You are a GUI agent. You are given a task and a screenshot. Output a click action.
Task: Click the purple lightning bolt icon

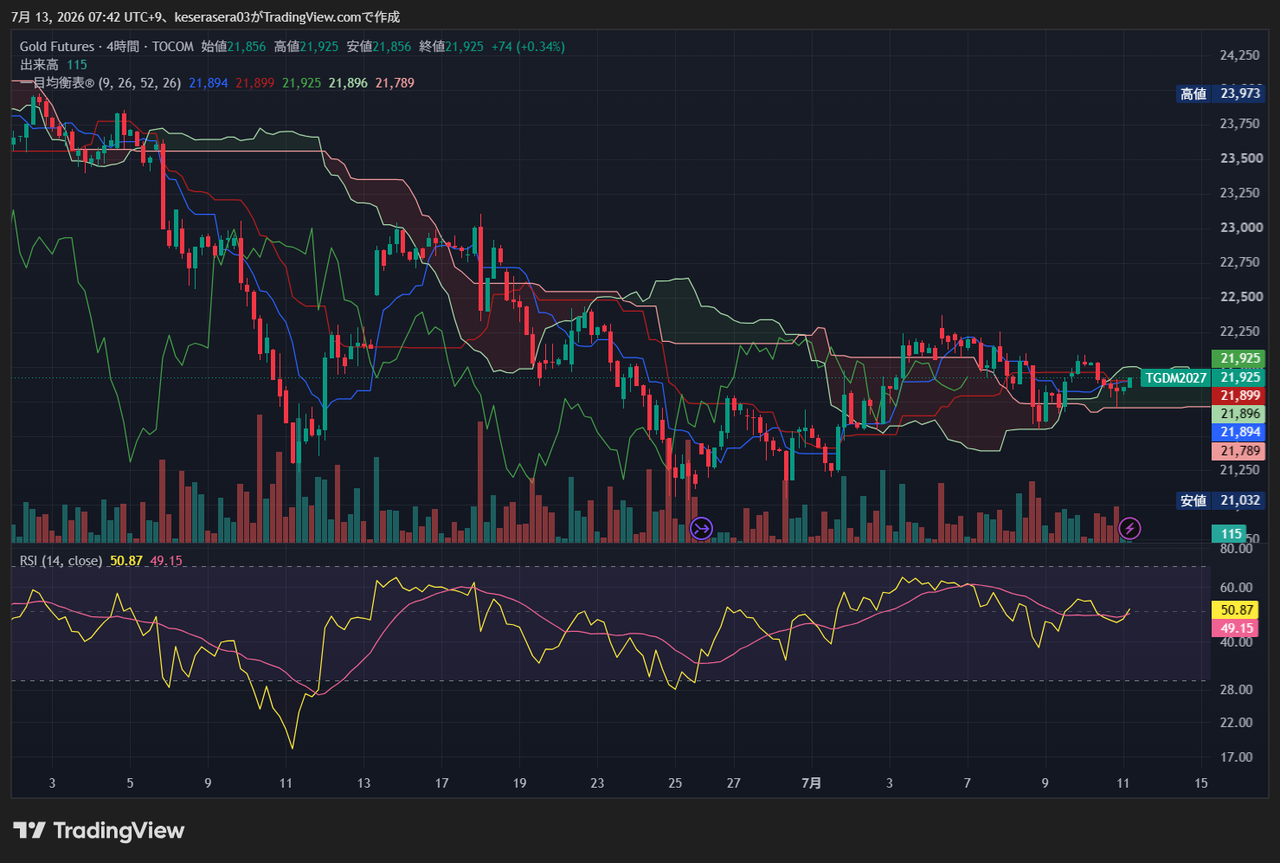pyautogui.click(x=1129, y=527)
